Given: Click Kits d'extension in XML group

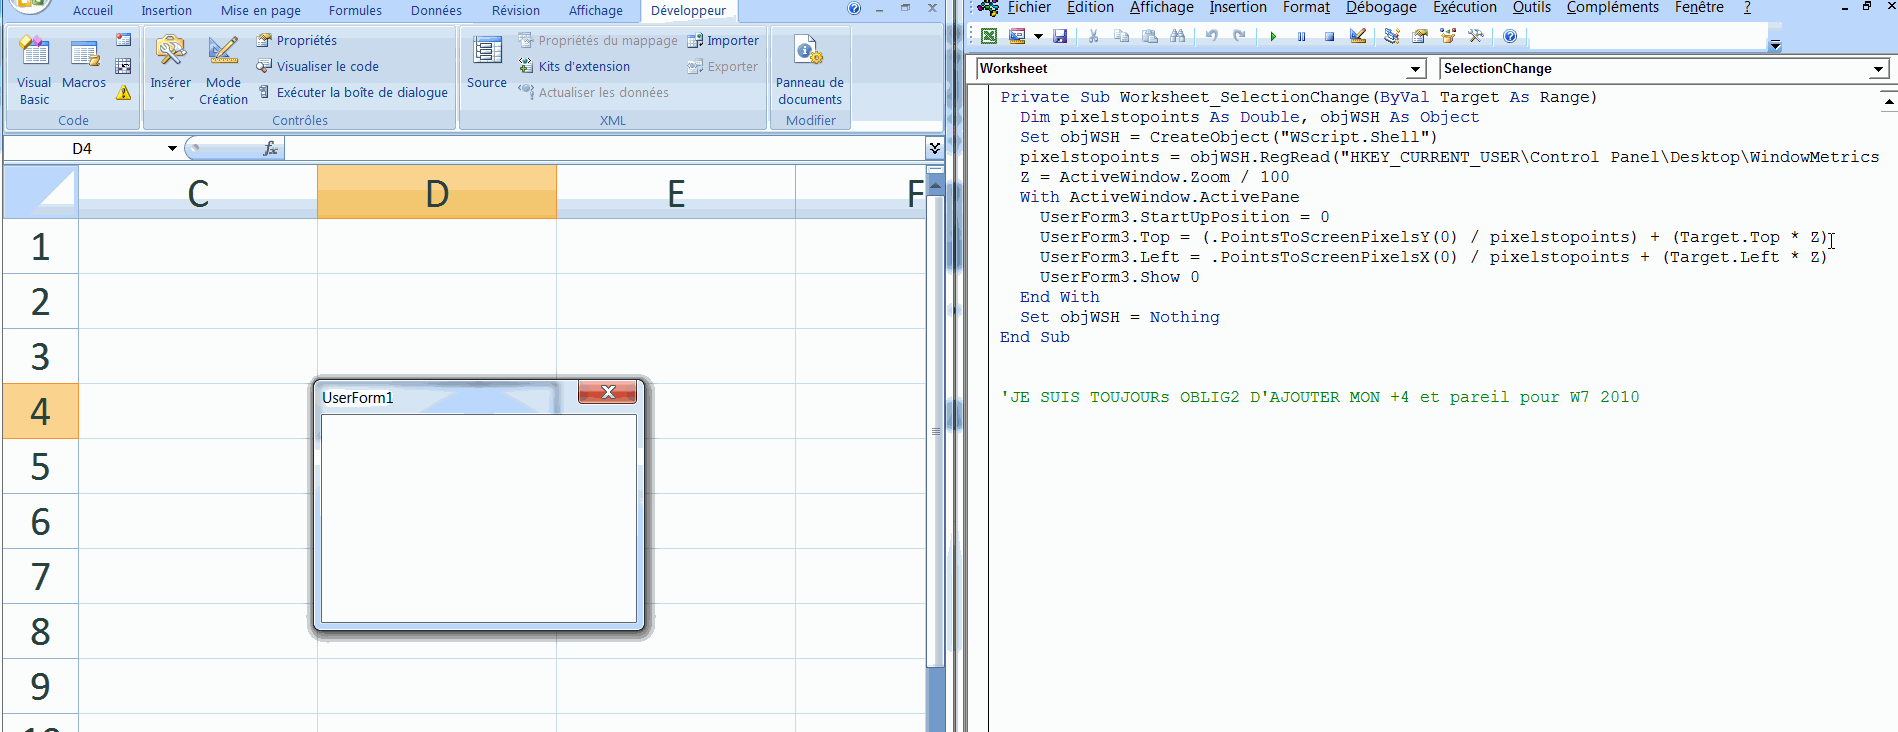Looking at the screenshot, I should point(574,66).
